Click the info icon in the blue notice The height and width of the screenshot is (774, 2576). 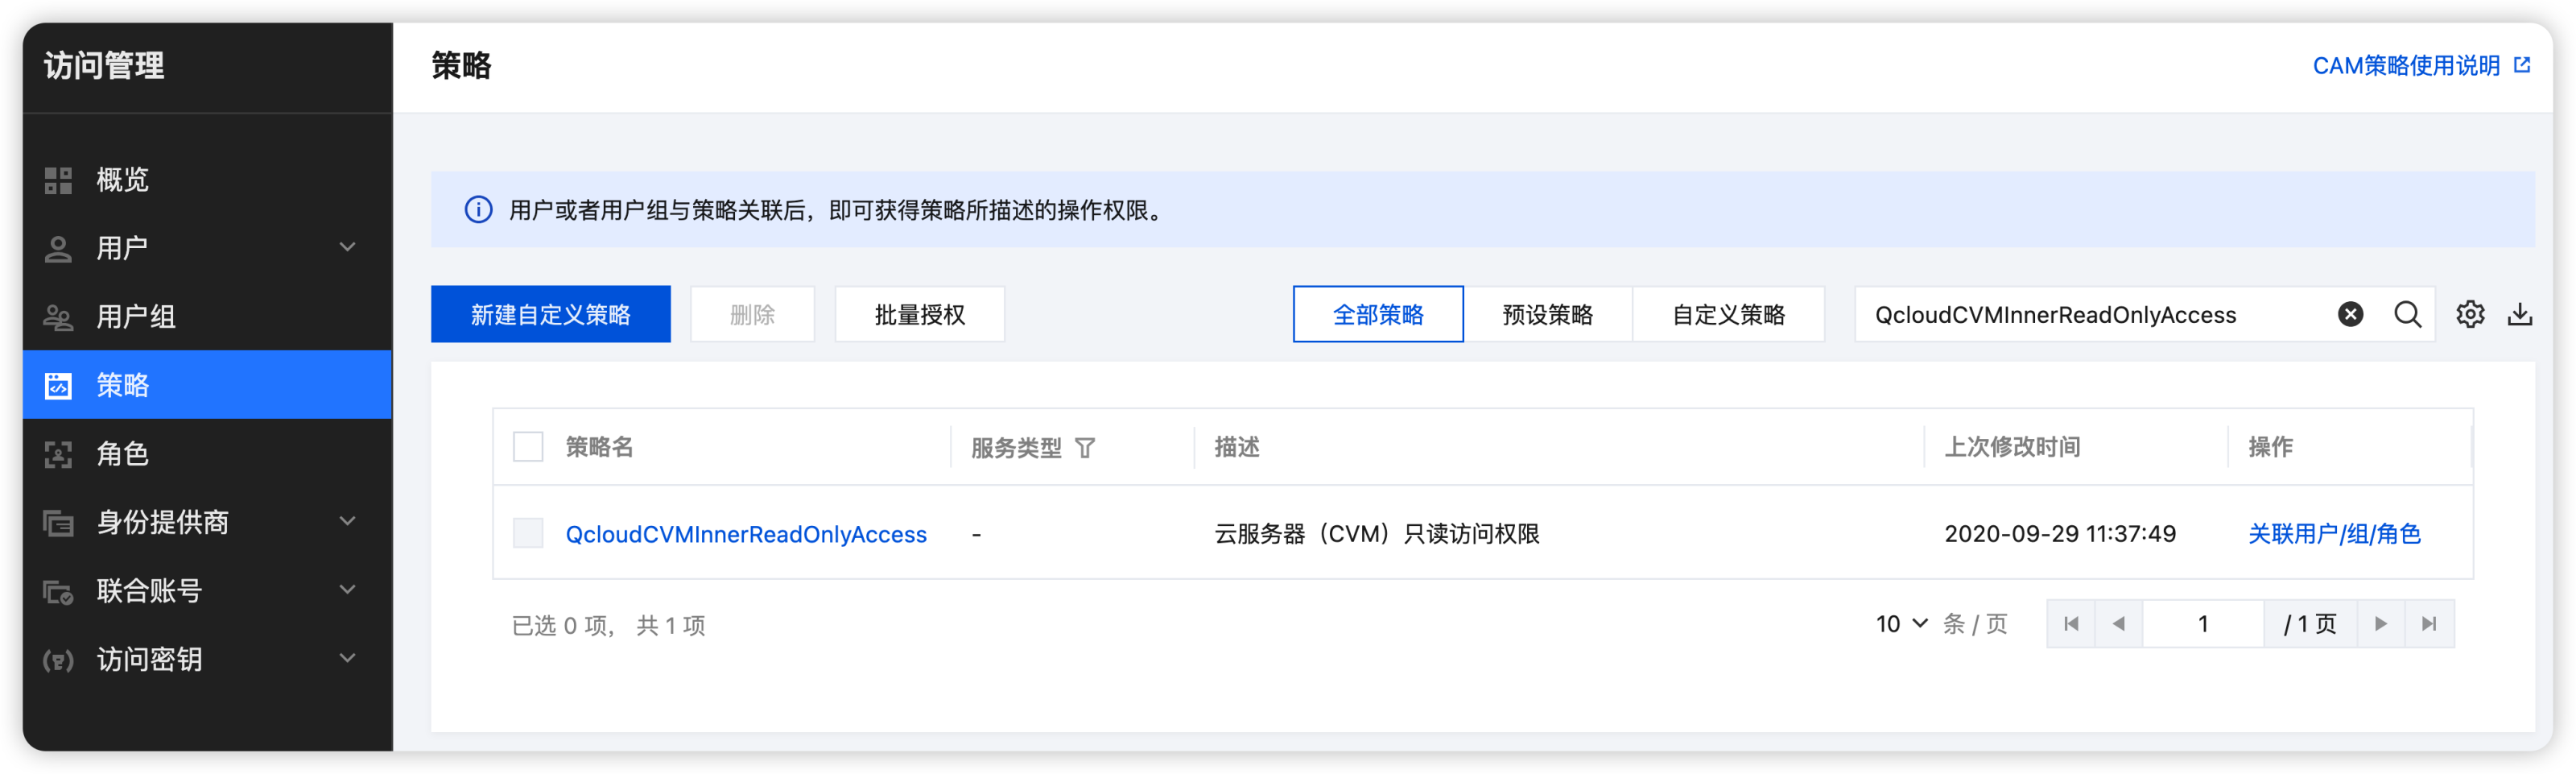point(478,210)
